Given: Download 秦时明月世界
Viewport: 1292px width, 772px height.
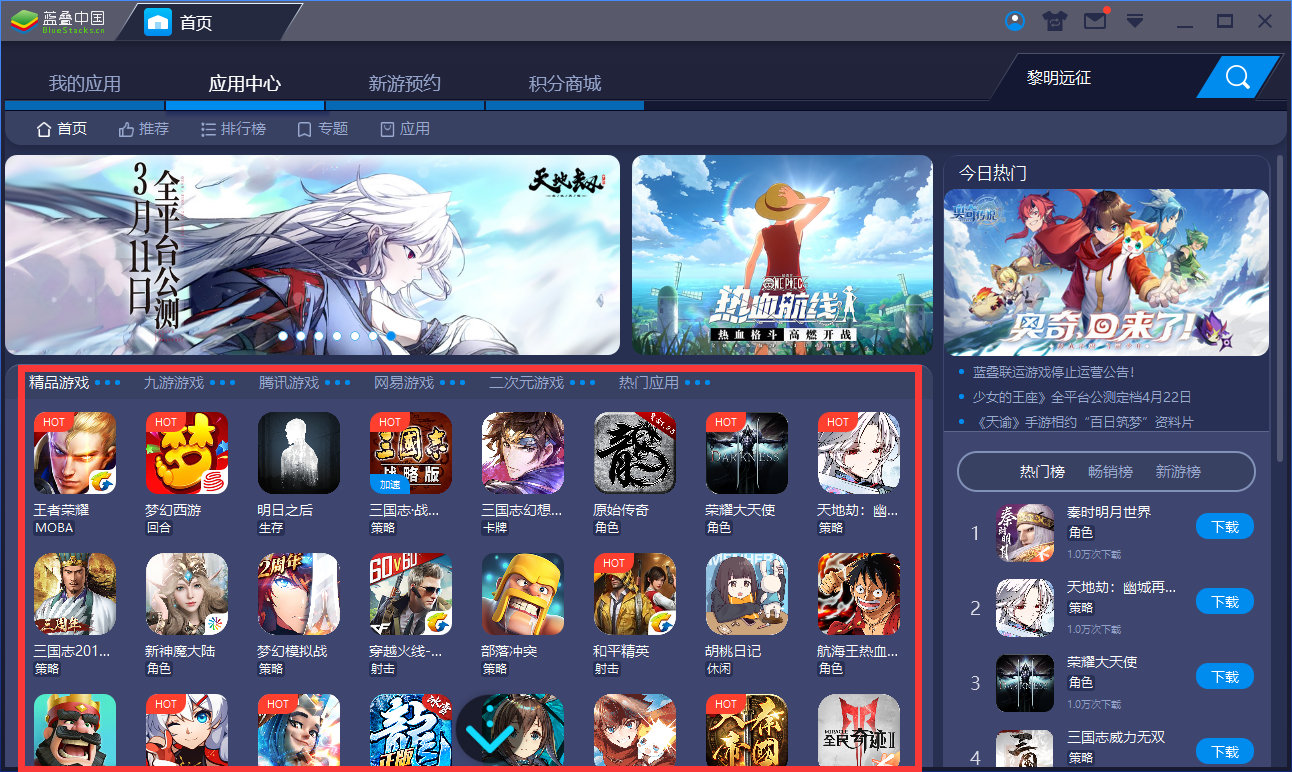Looking at the screenshot, I should 1225,527.
